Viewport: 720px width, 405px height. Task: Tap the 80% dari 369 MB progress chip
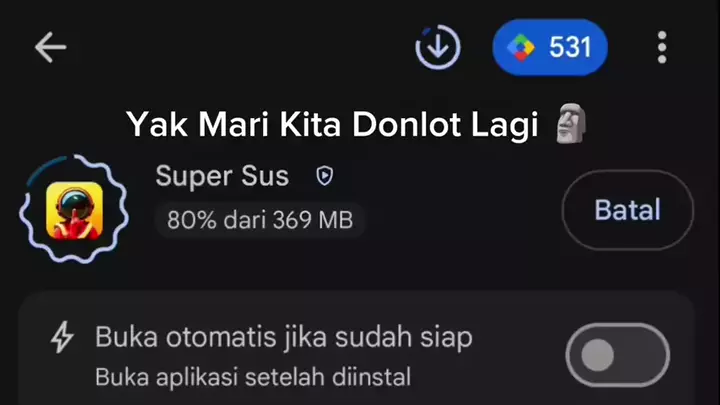(x=260, y=219)
